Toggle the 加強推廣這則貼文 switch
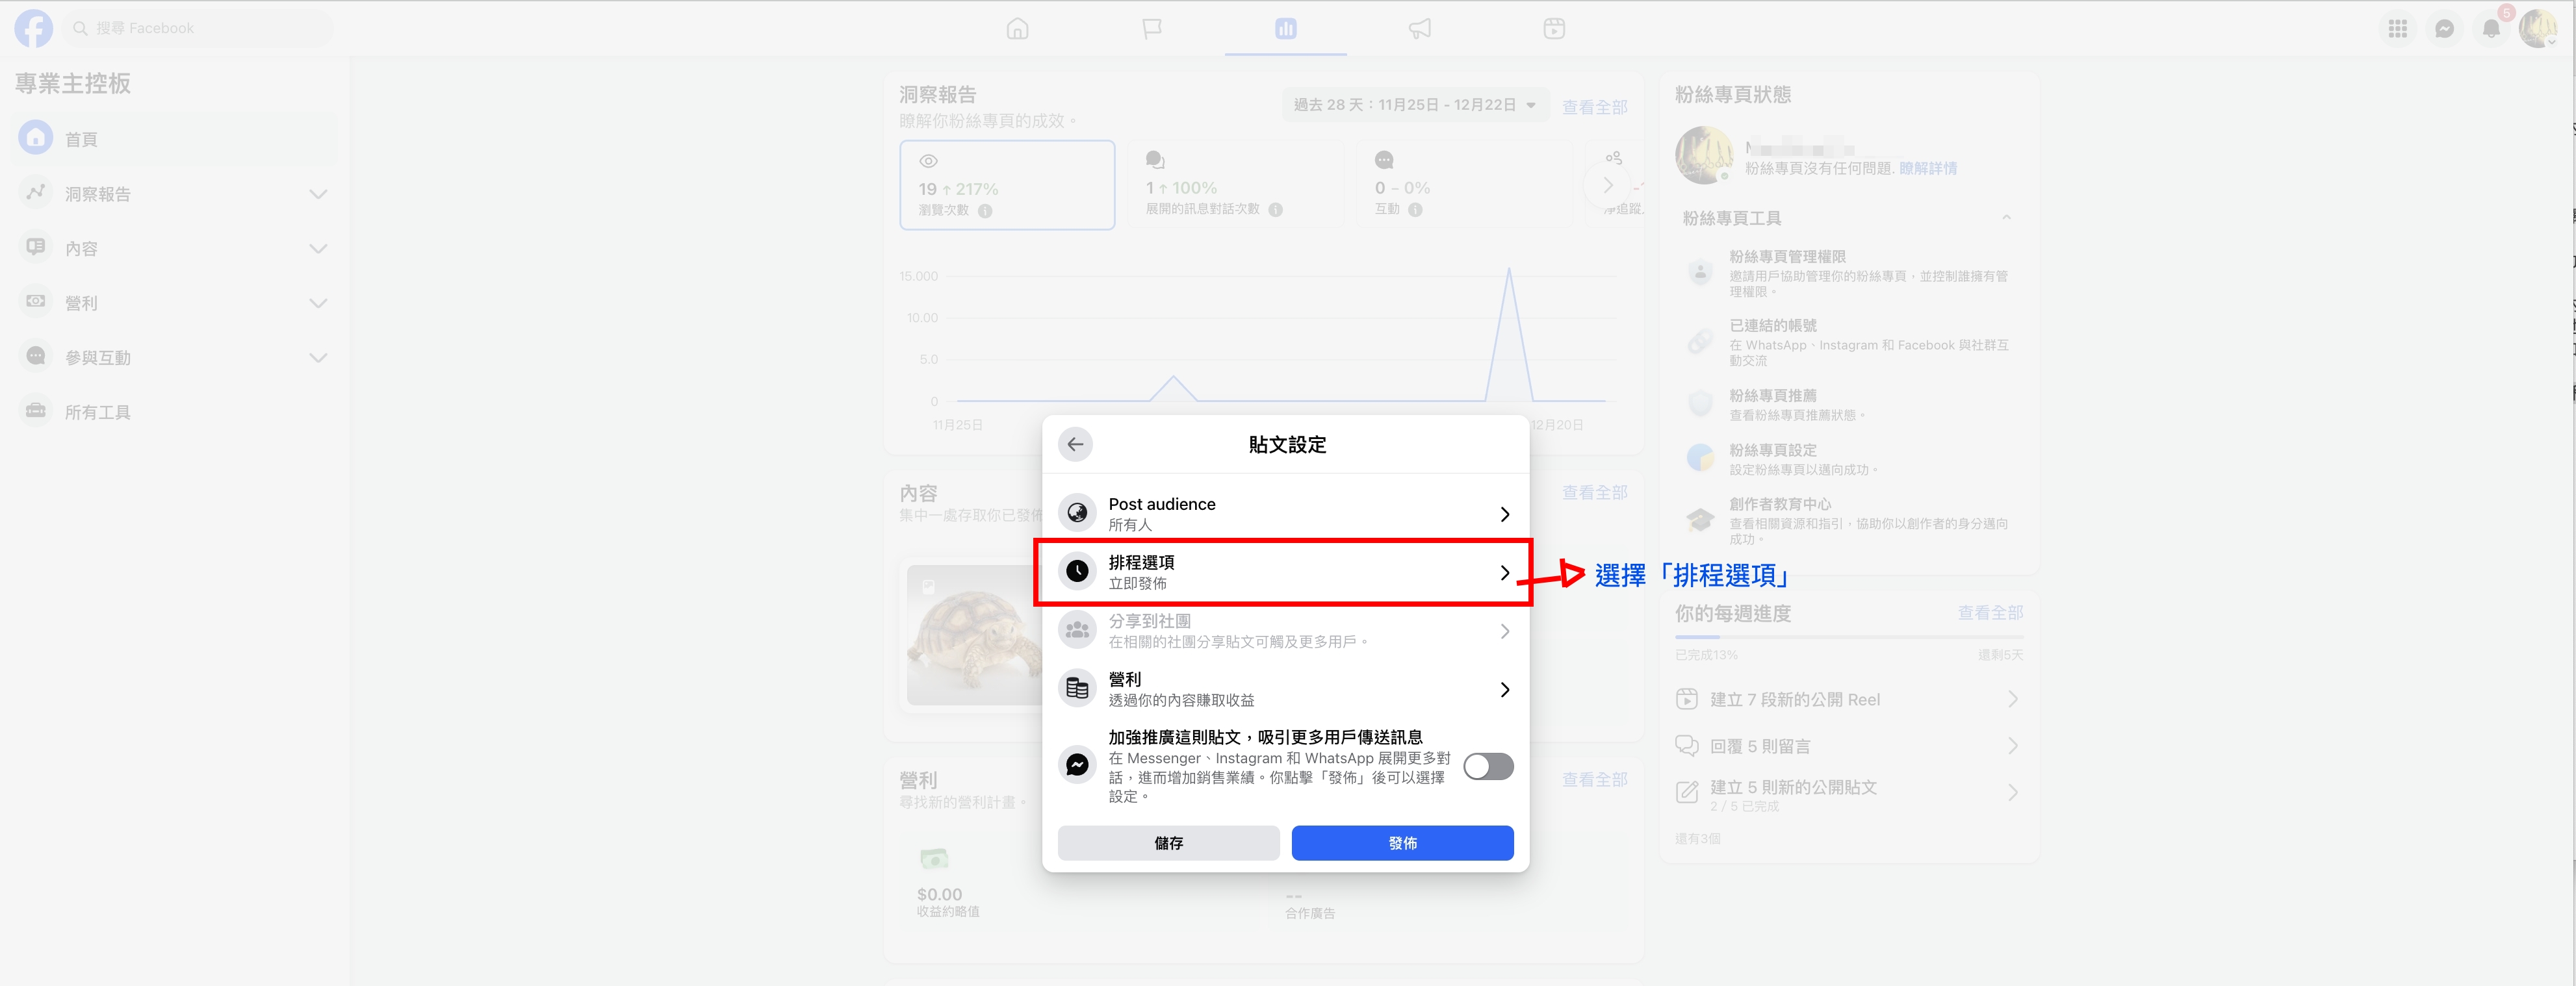 coord(1488,766)
